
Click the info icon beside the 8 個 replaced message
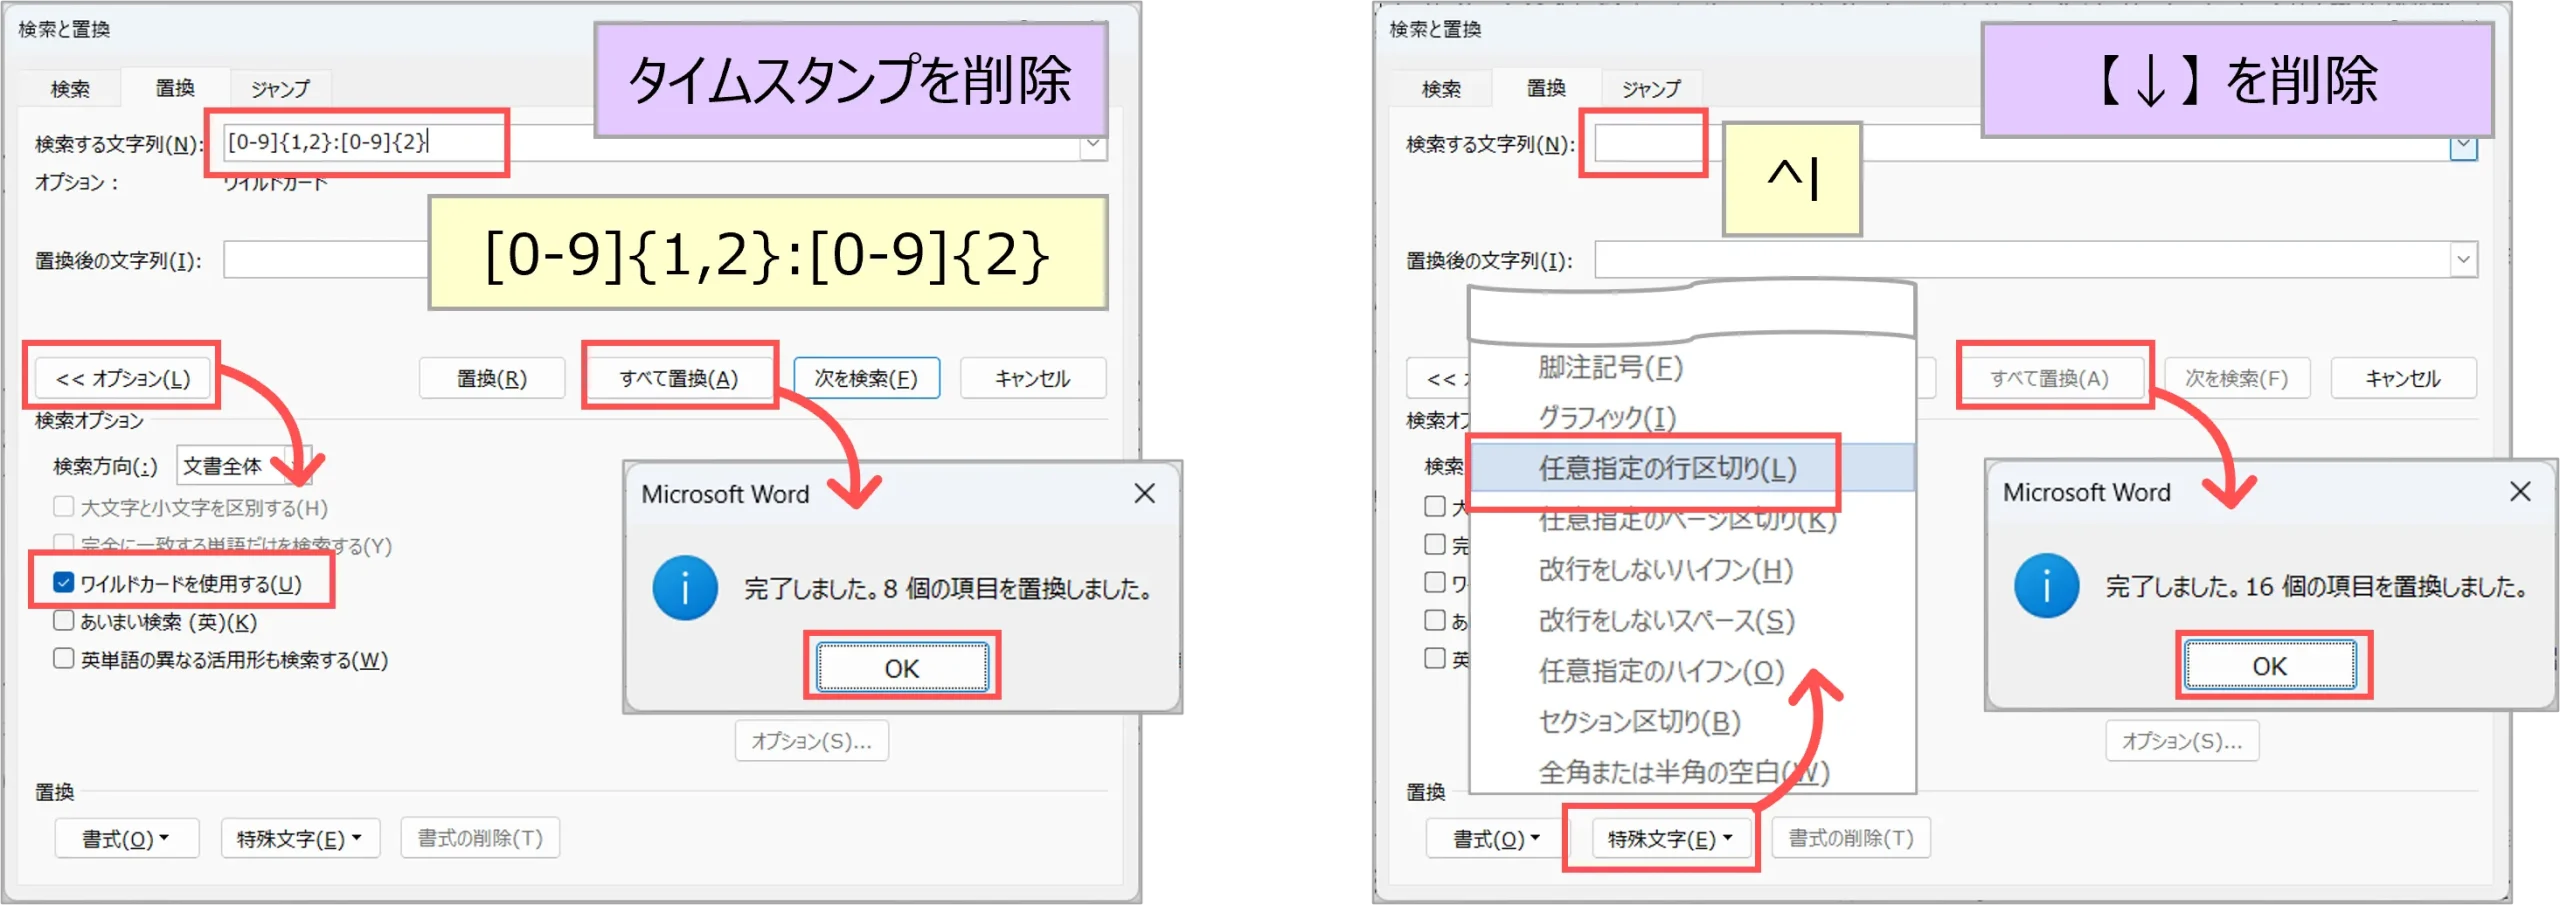[x=685, y=588]
